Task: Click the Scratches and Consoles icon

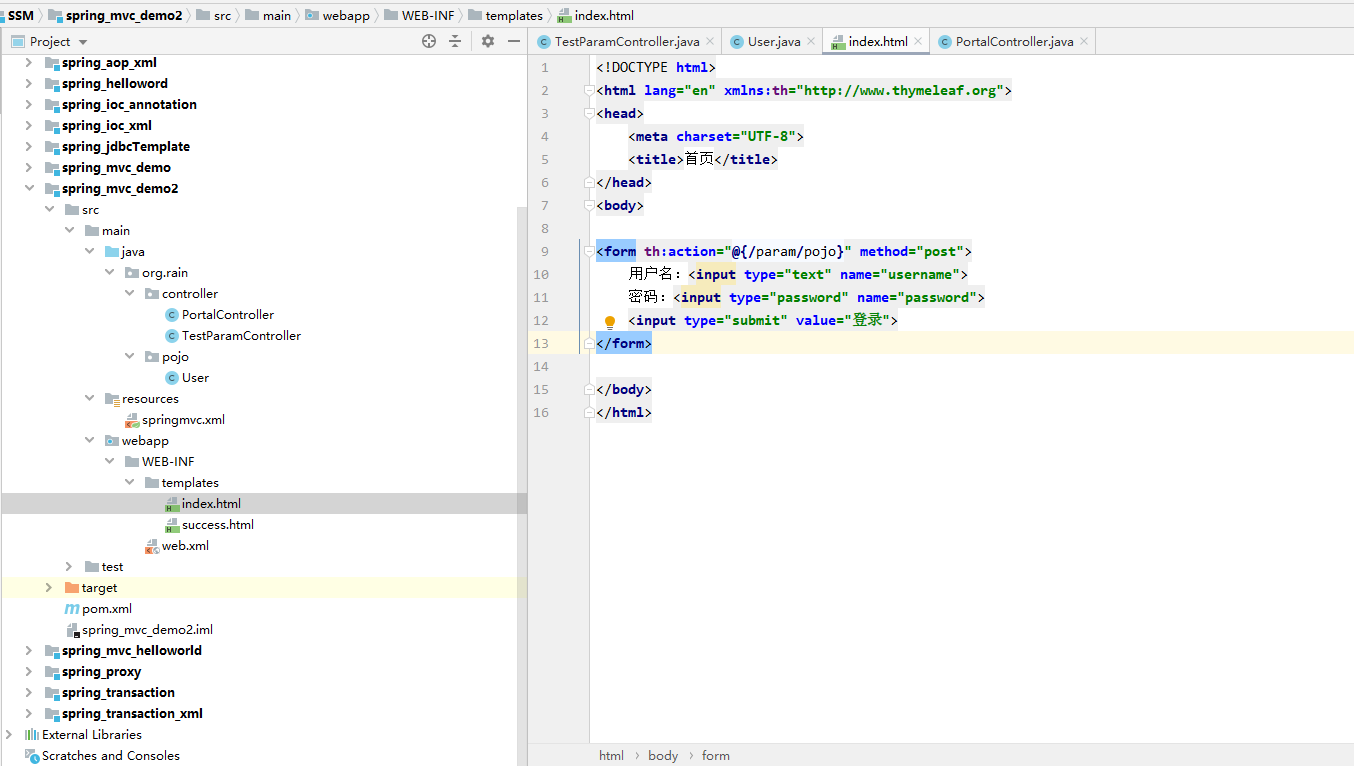Action: click(31, 756)
